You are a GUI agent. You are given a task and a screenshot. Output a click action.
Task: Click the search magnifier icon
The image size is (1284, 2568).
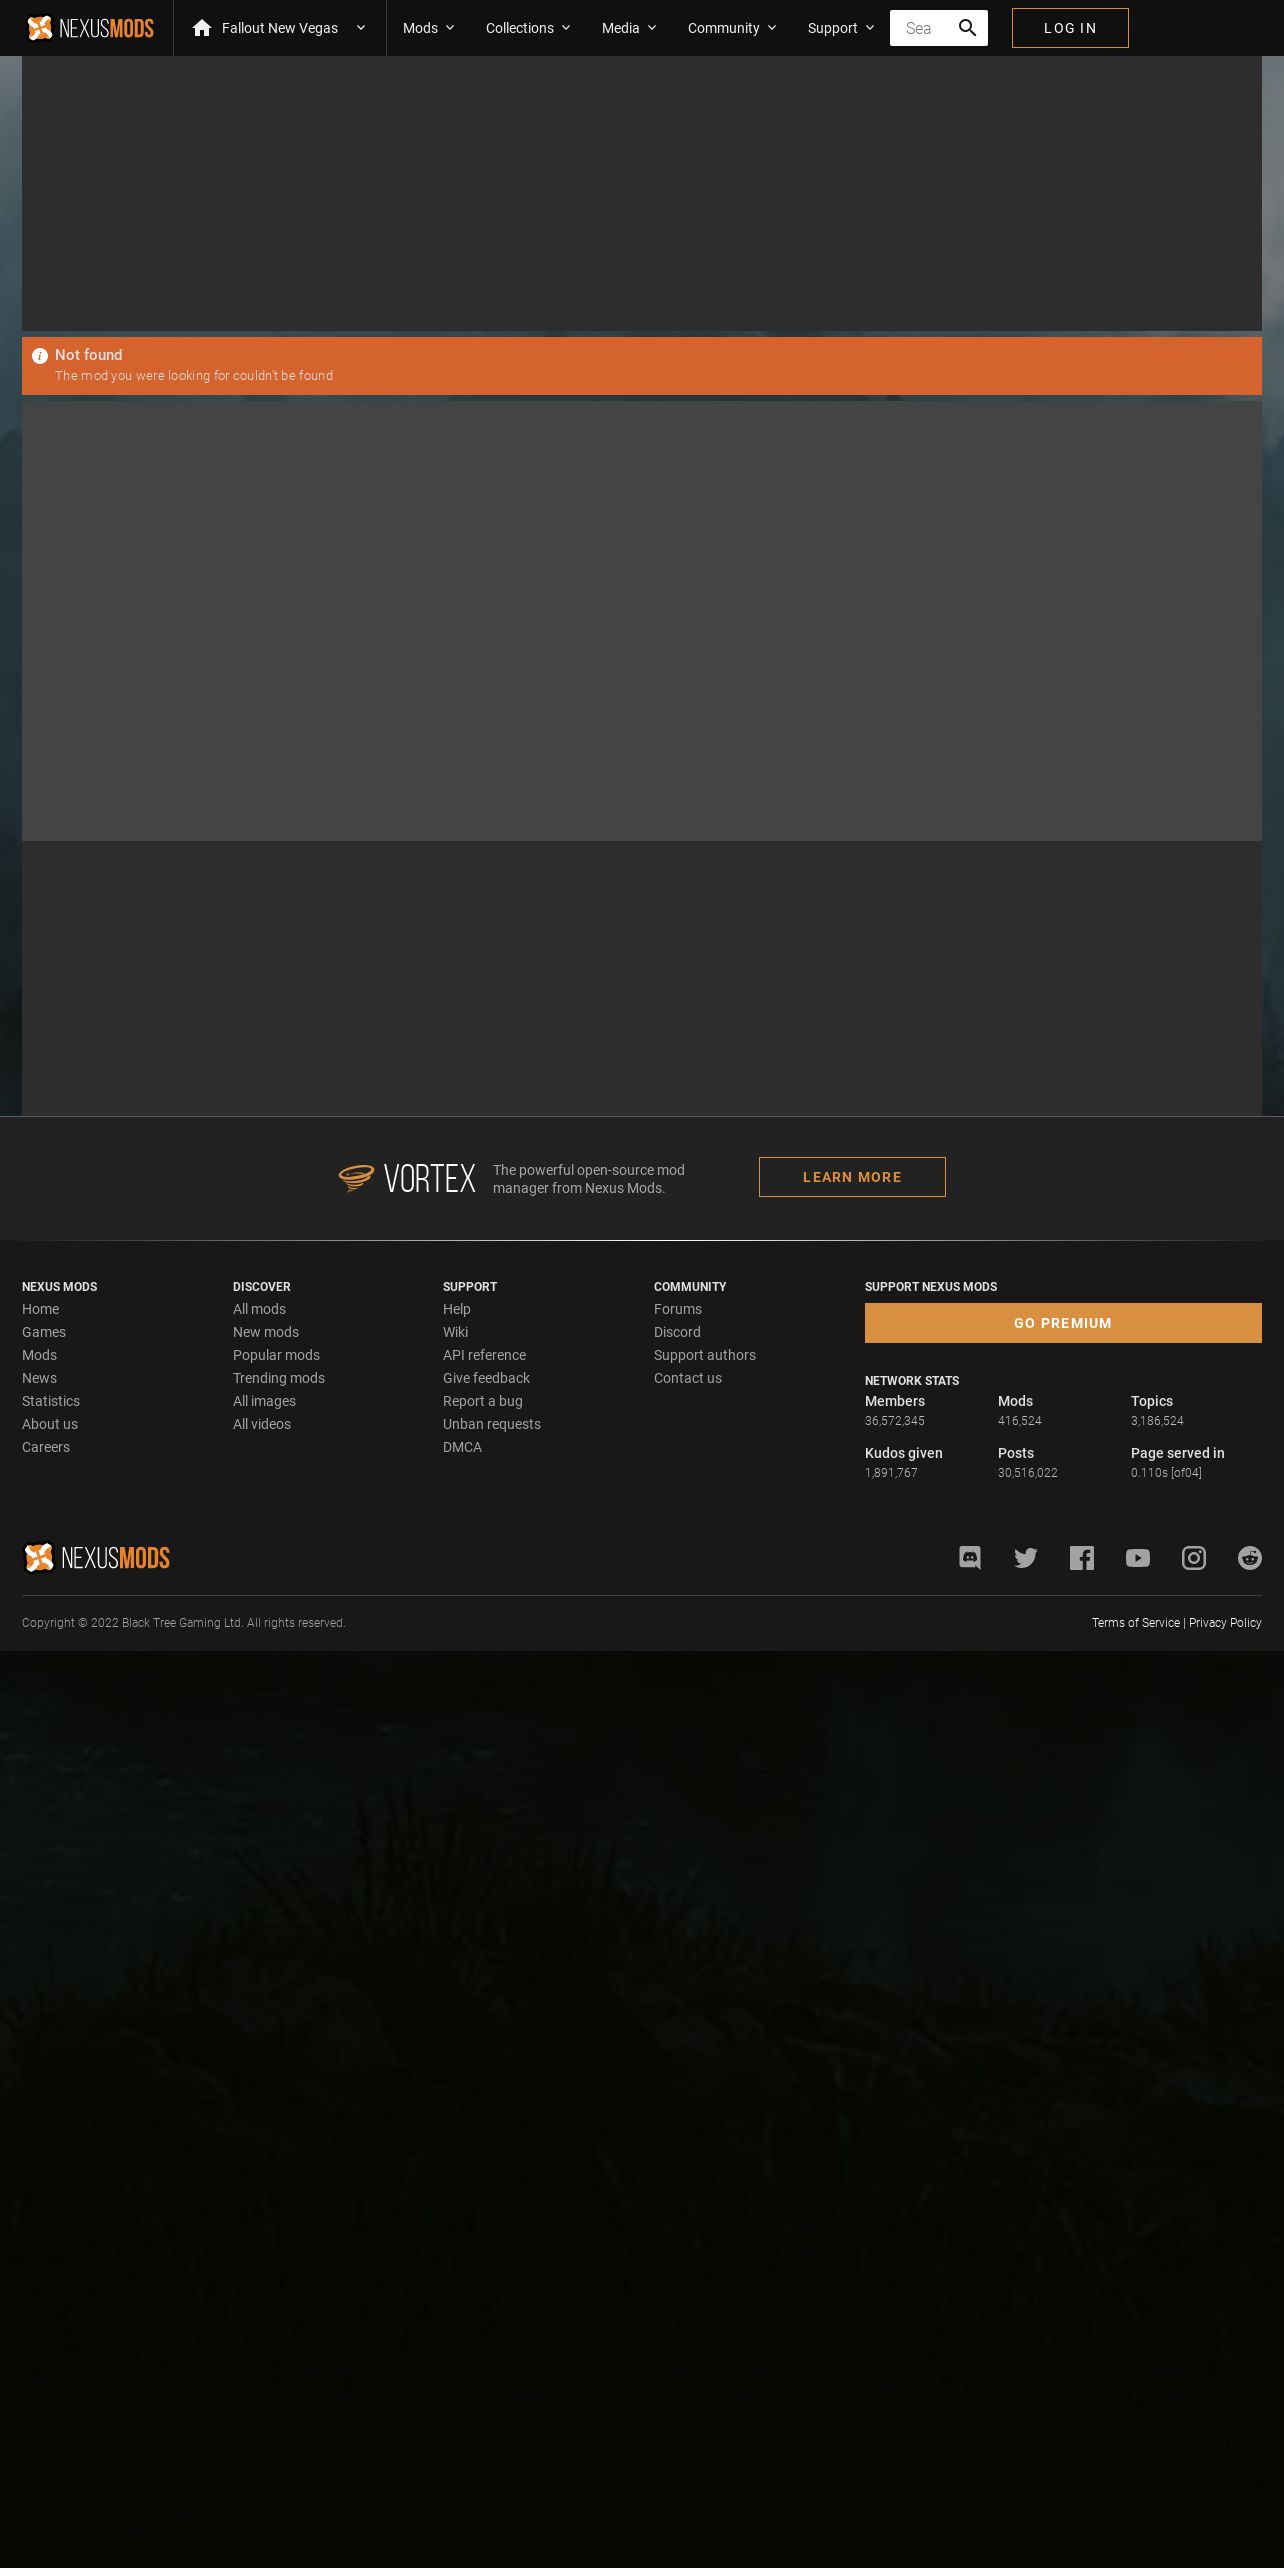967,28
